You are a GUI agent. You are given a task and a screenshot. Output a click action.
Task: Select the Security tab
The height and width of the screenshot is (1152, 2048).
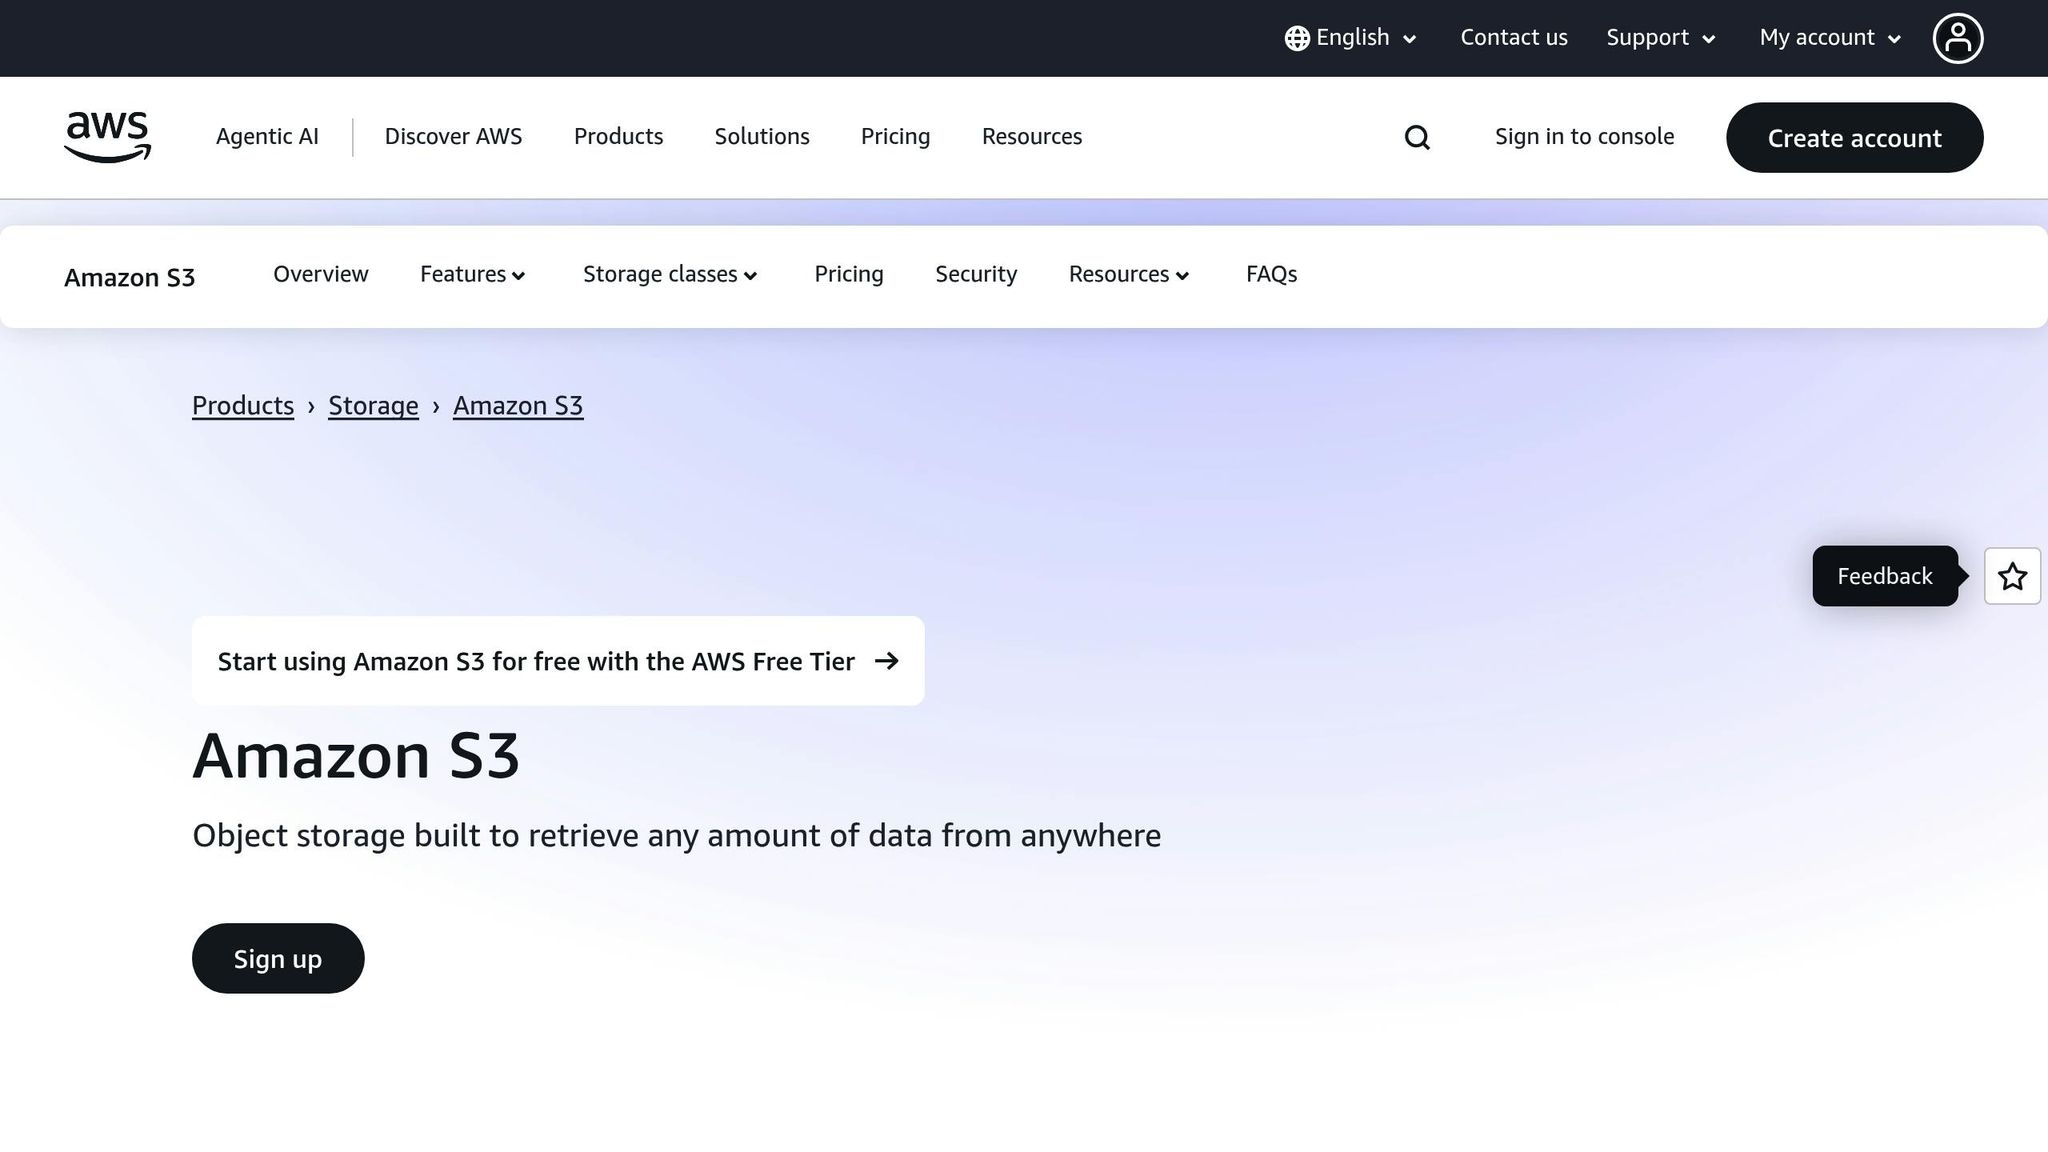coord(976,275)
